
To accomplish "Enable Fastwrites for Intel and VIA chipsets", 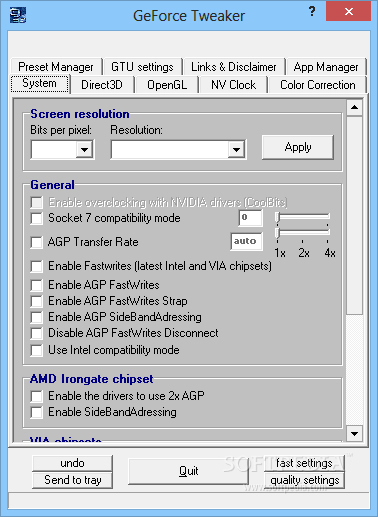I will [x=36, y=266].
